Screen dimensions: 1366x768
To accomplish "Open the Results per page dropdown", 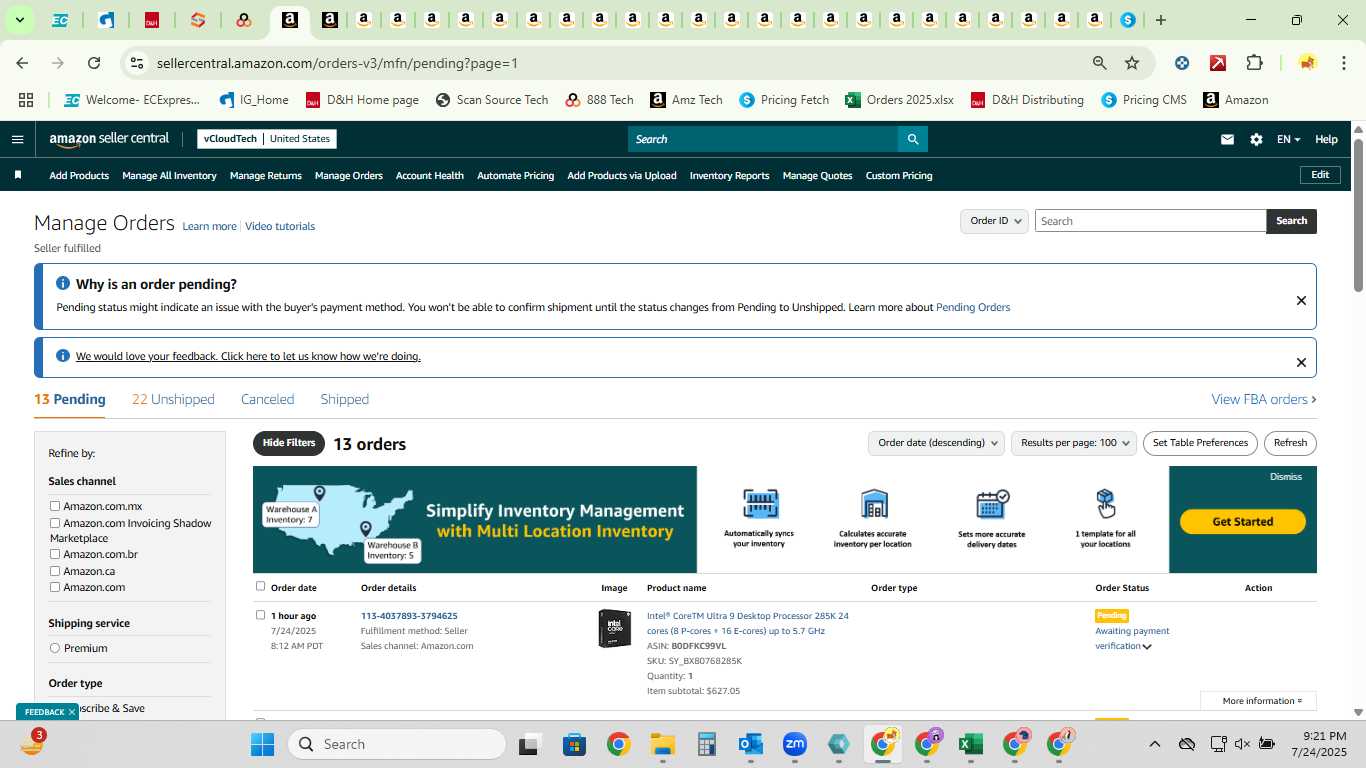I will click(x=1074, y=443).
